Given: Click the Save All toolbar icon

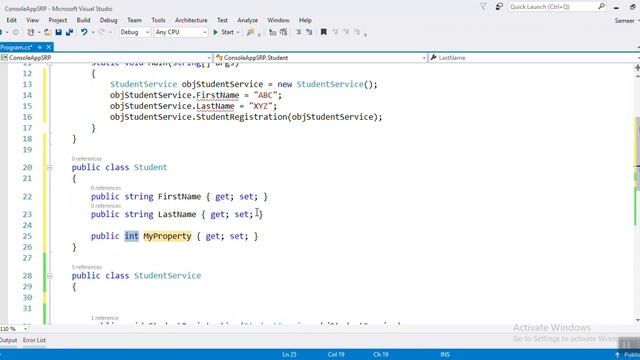Looking at the screenshot, I should (x=69, y=32).
